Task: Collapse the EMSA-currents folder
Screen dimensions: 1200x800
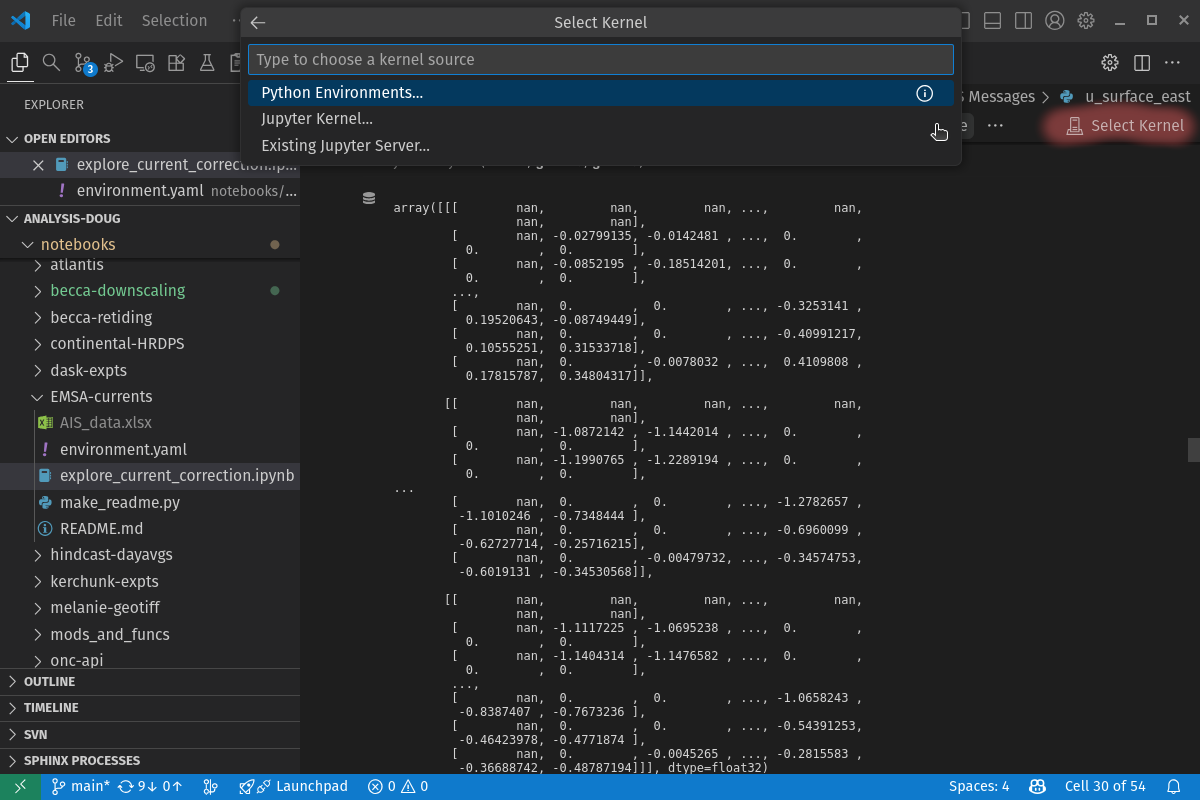Action: click(101, 397)
